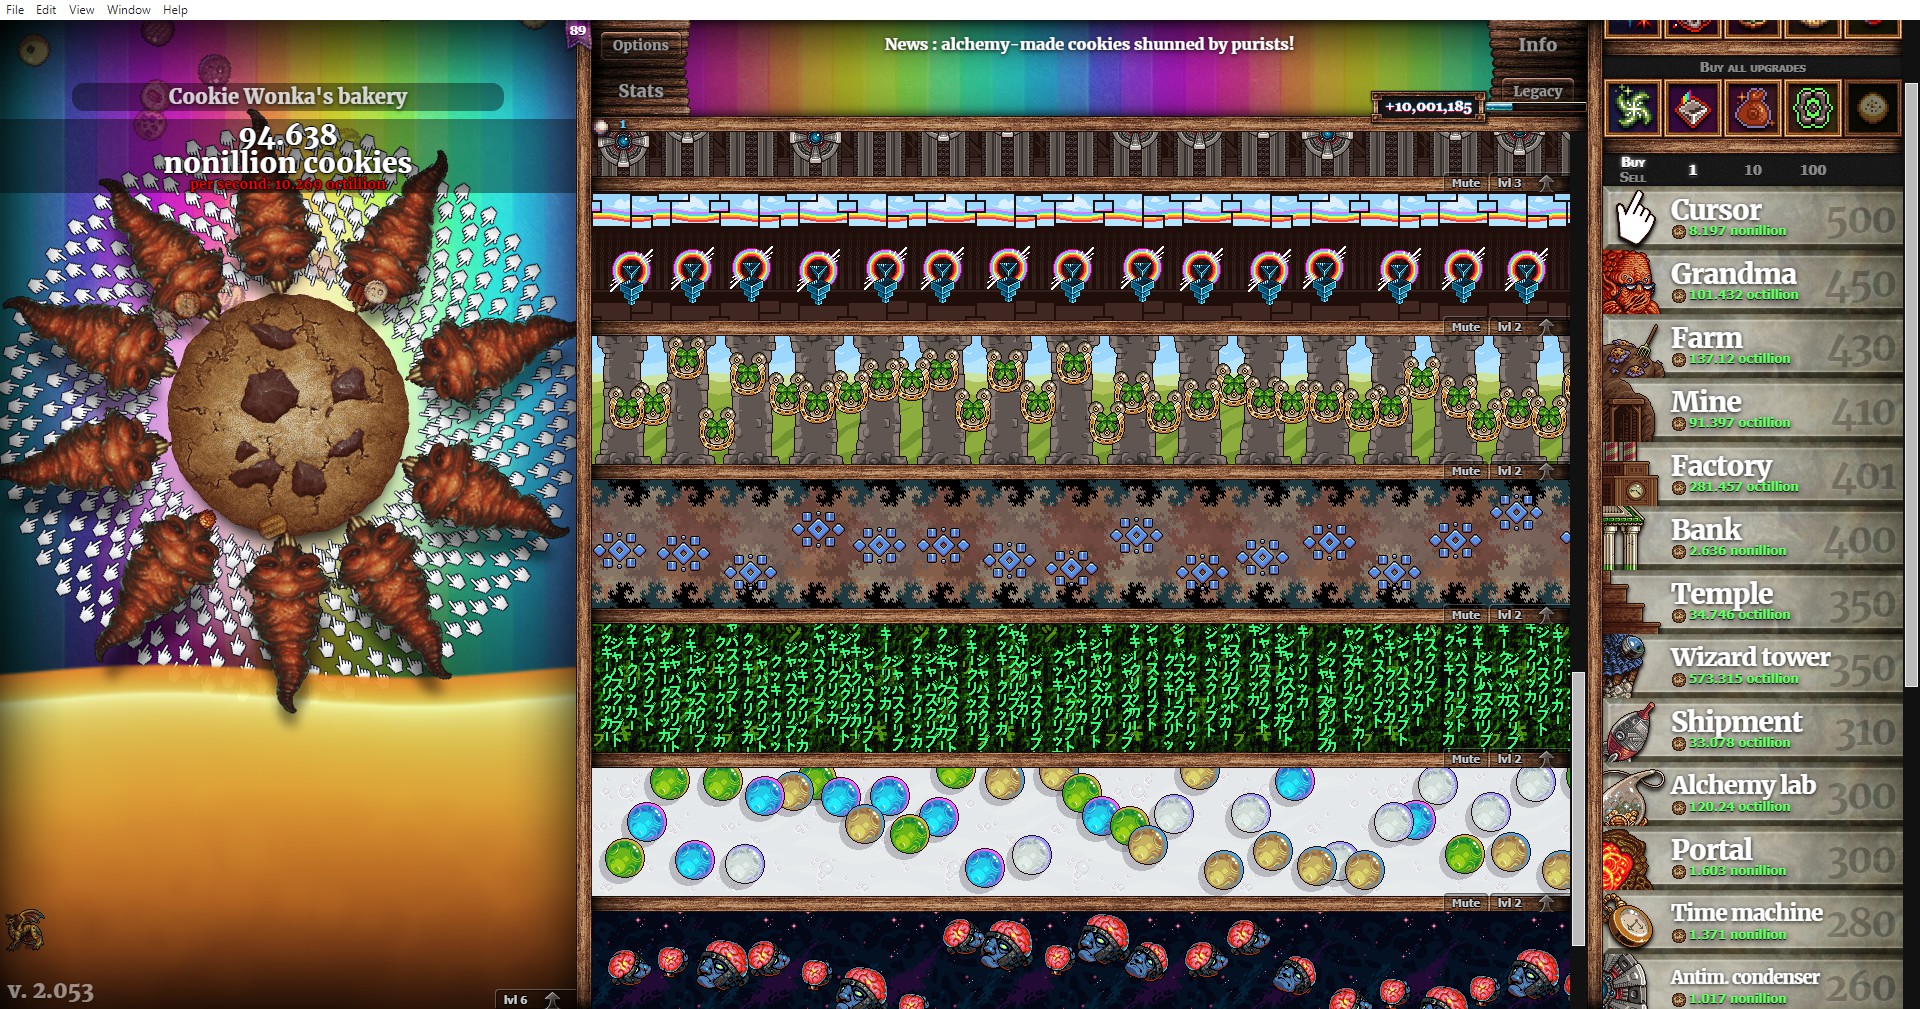Set purchase quantity to 1
This screenshot has width=1920, height=1009.
(x=1692, y=170)
